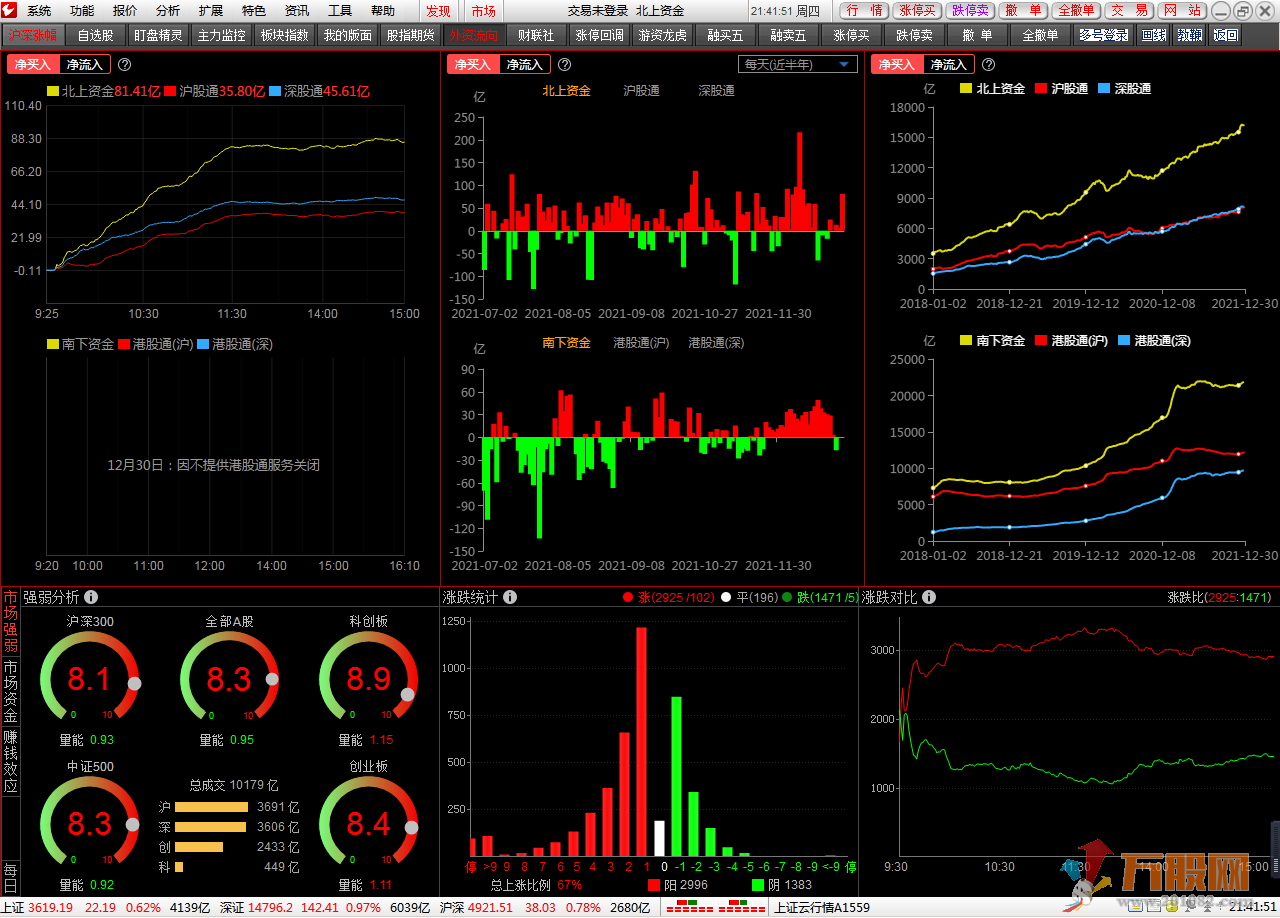1280x918 pixels.
Task: Select the 盯盘精灵 toolbar item
Action: pos(158,35)
